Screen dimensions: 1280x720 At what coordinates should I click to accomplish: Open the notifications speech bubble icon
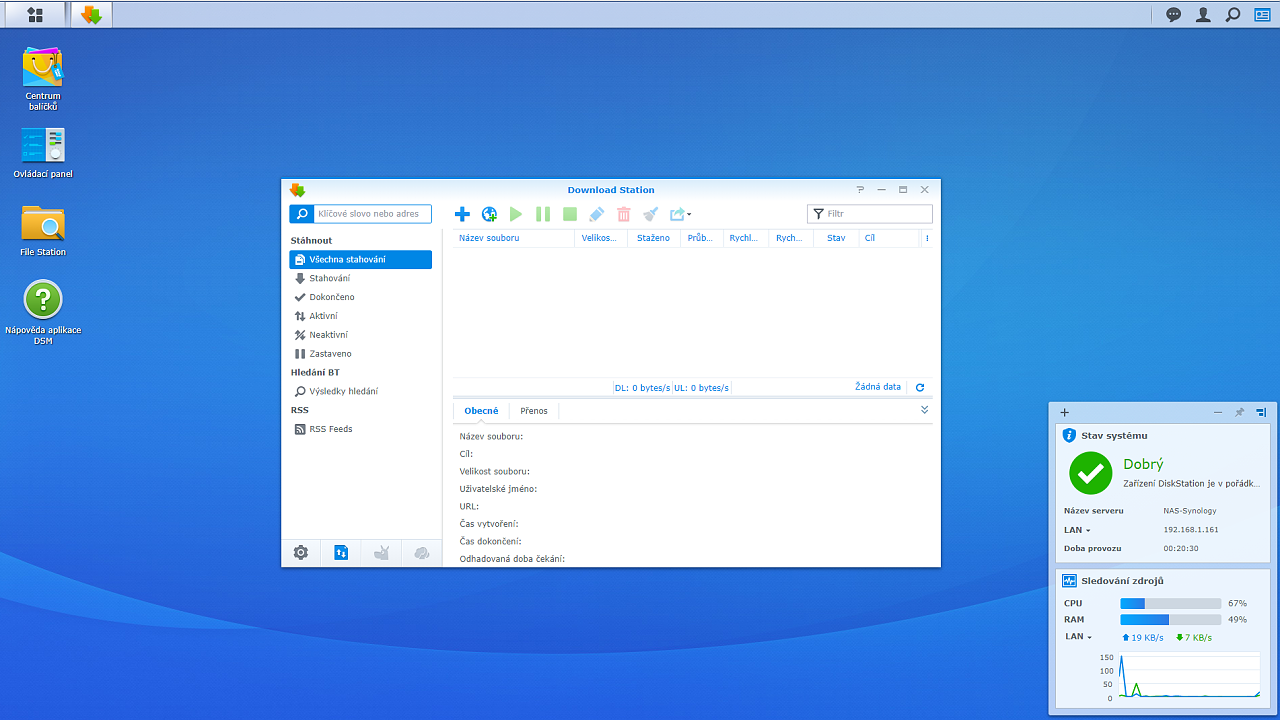tap(1174, 14)
